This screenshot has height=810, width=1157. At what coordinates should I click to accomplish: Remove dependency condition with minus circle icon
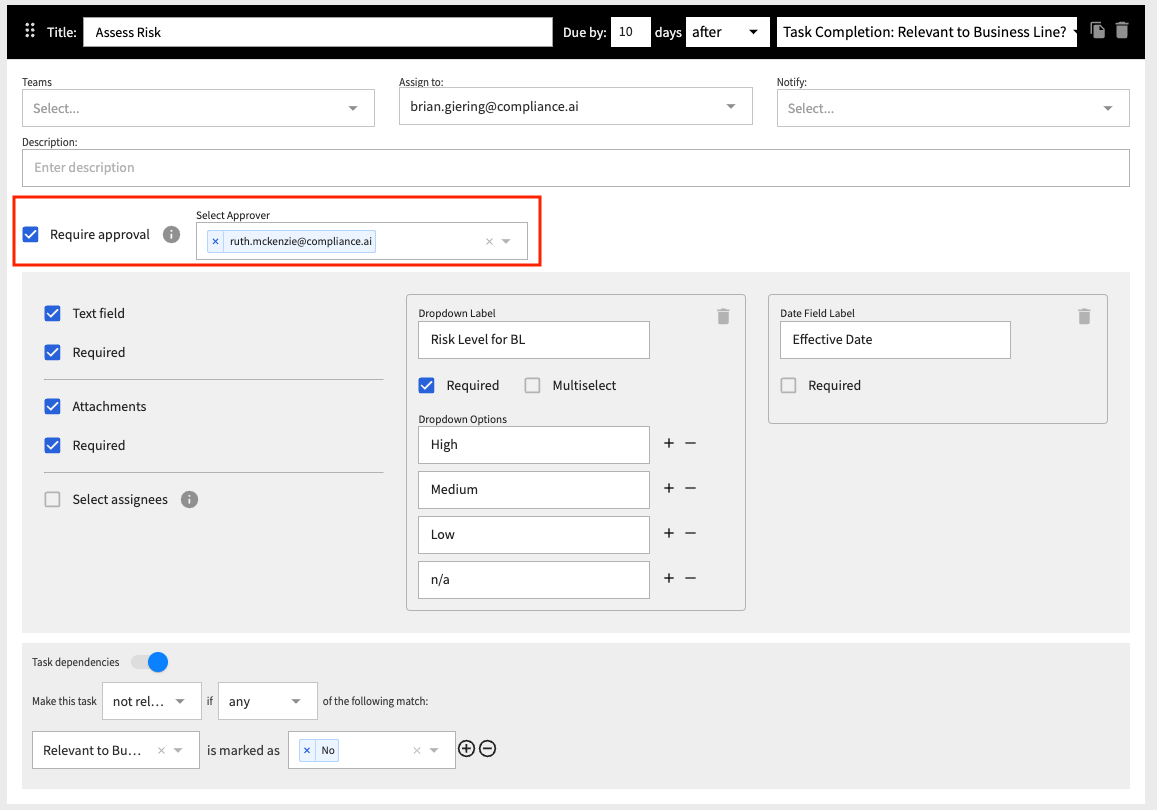487,748
